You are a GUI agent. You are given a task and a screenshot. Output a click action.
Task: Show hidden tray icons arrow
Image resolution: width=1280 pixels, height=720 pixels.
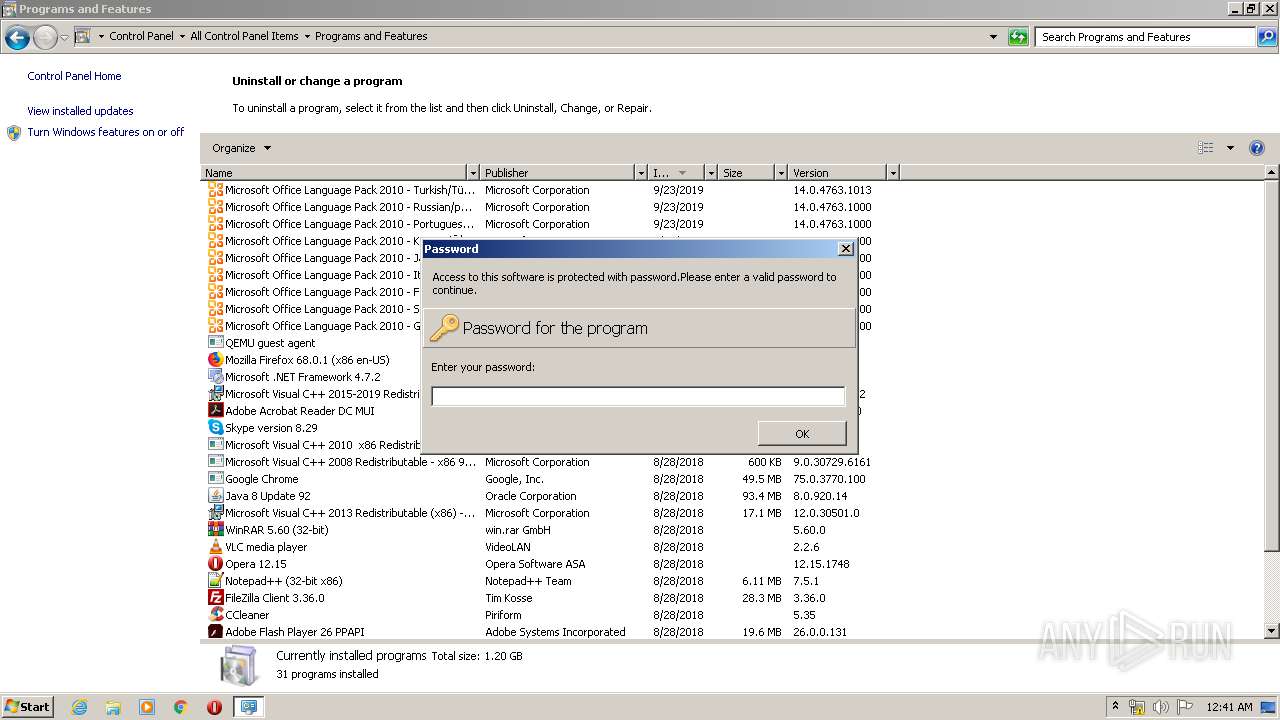(1115, 707)
